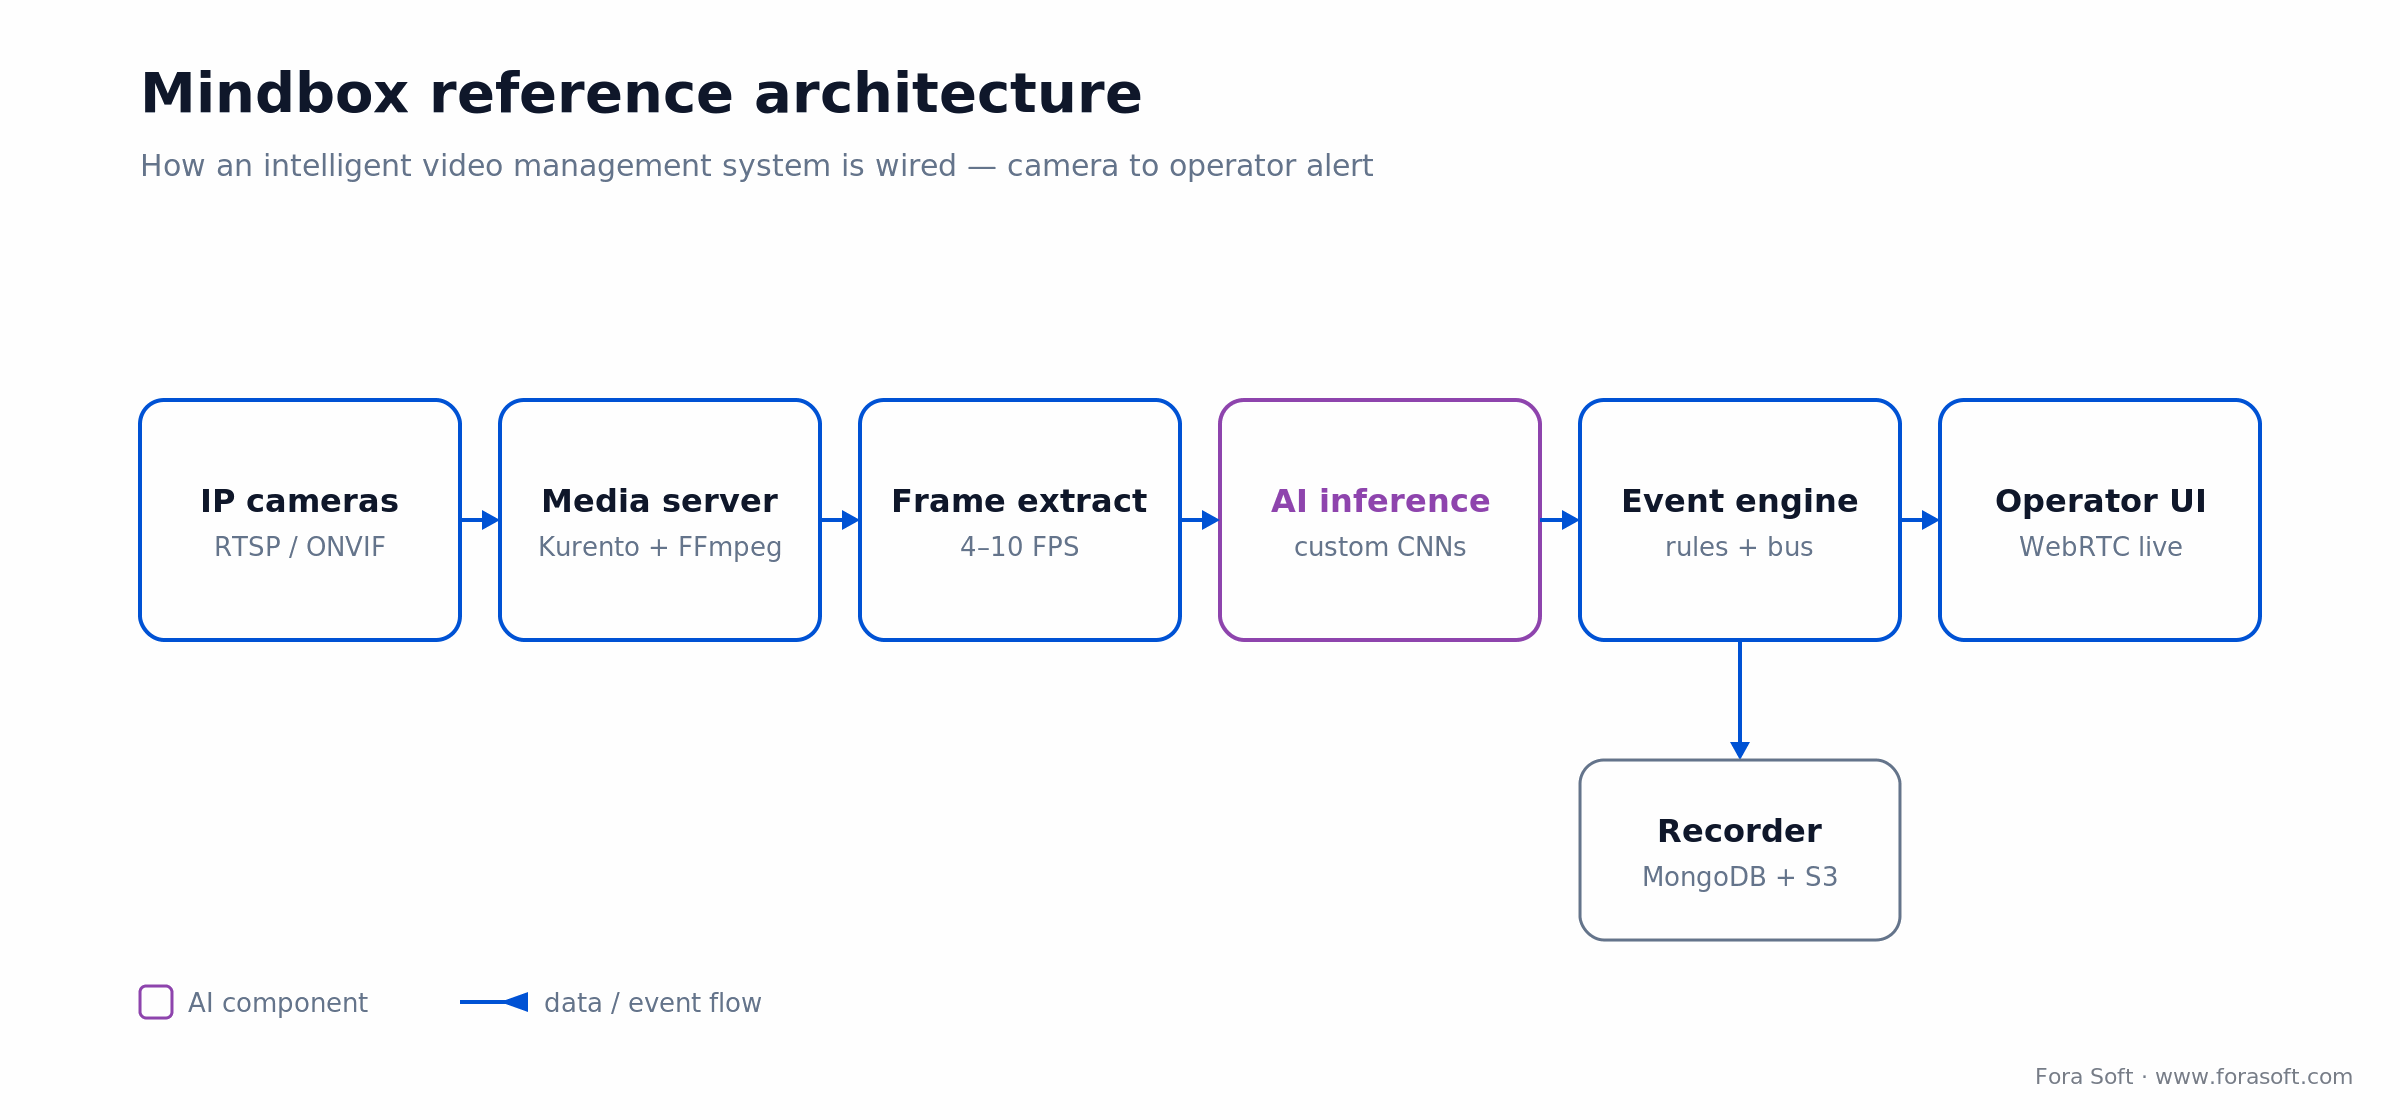The width and height of the screenshot is (2400, 1120).
Task: Click the arrow from IP cameras to Media server
Action: (480, 520)
